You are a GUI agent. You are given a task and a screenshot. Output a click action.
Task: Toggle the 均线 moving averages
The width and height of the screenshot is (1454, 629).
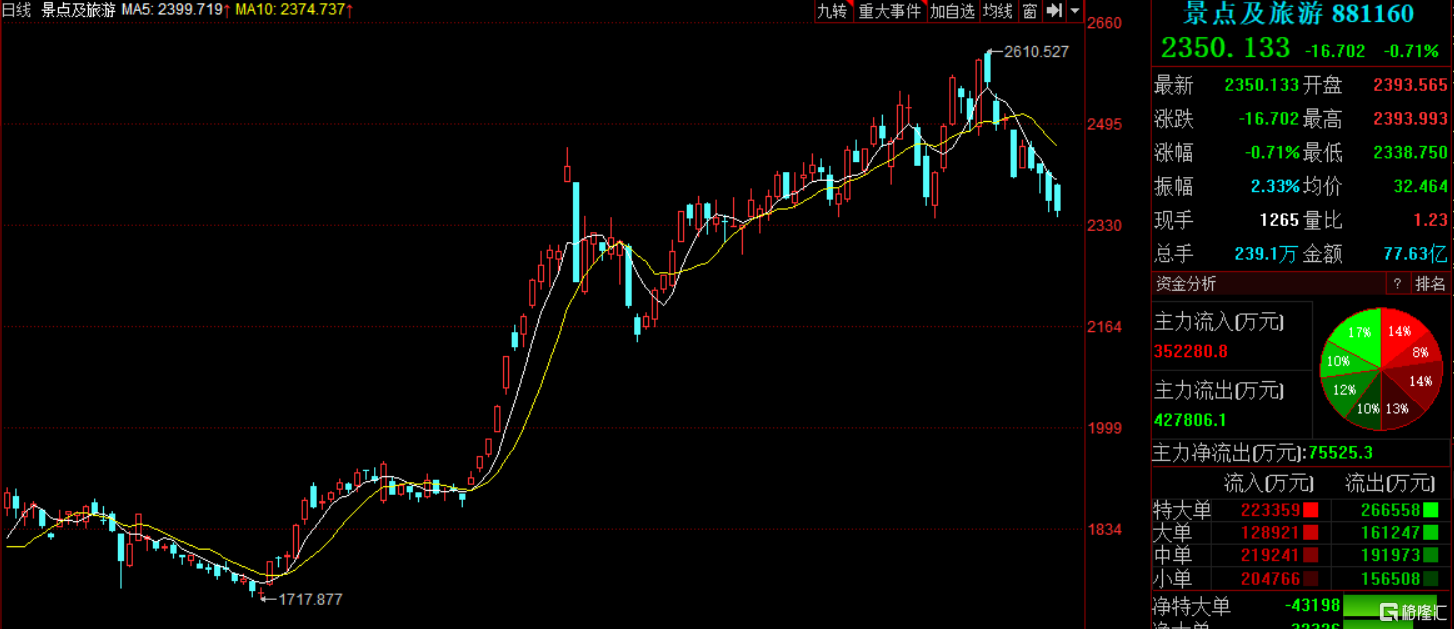(x=997, y=11)
